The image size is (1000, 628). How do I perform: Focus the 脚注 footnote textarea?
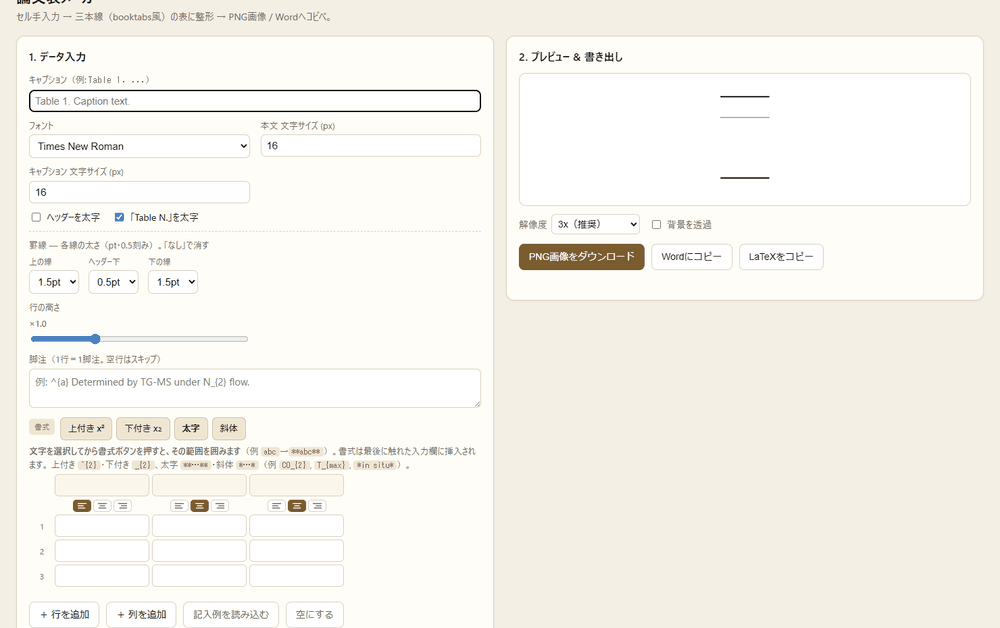pos(254,388)
